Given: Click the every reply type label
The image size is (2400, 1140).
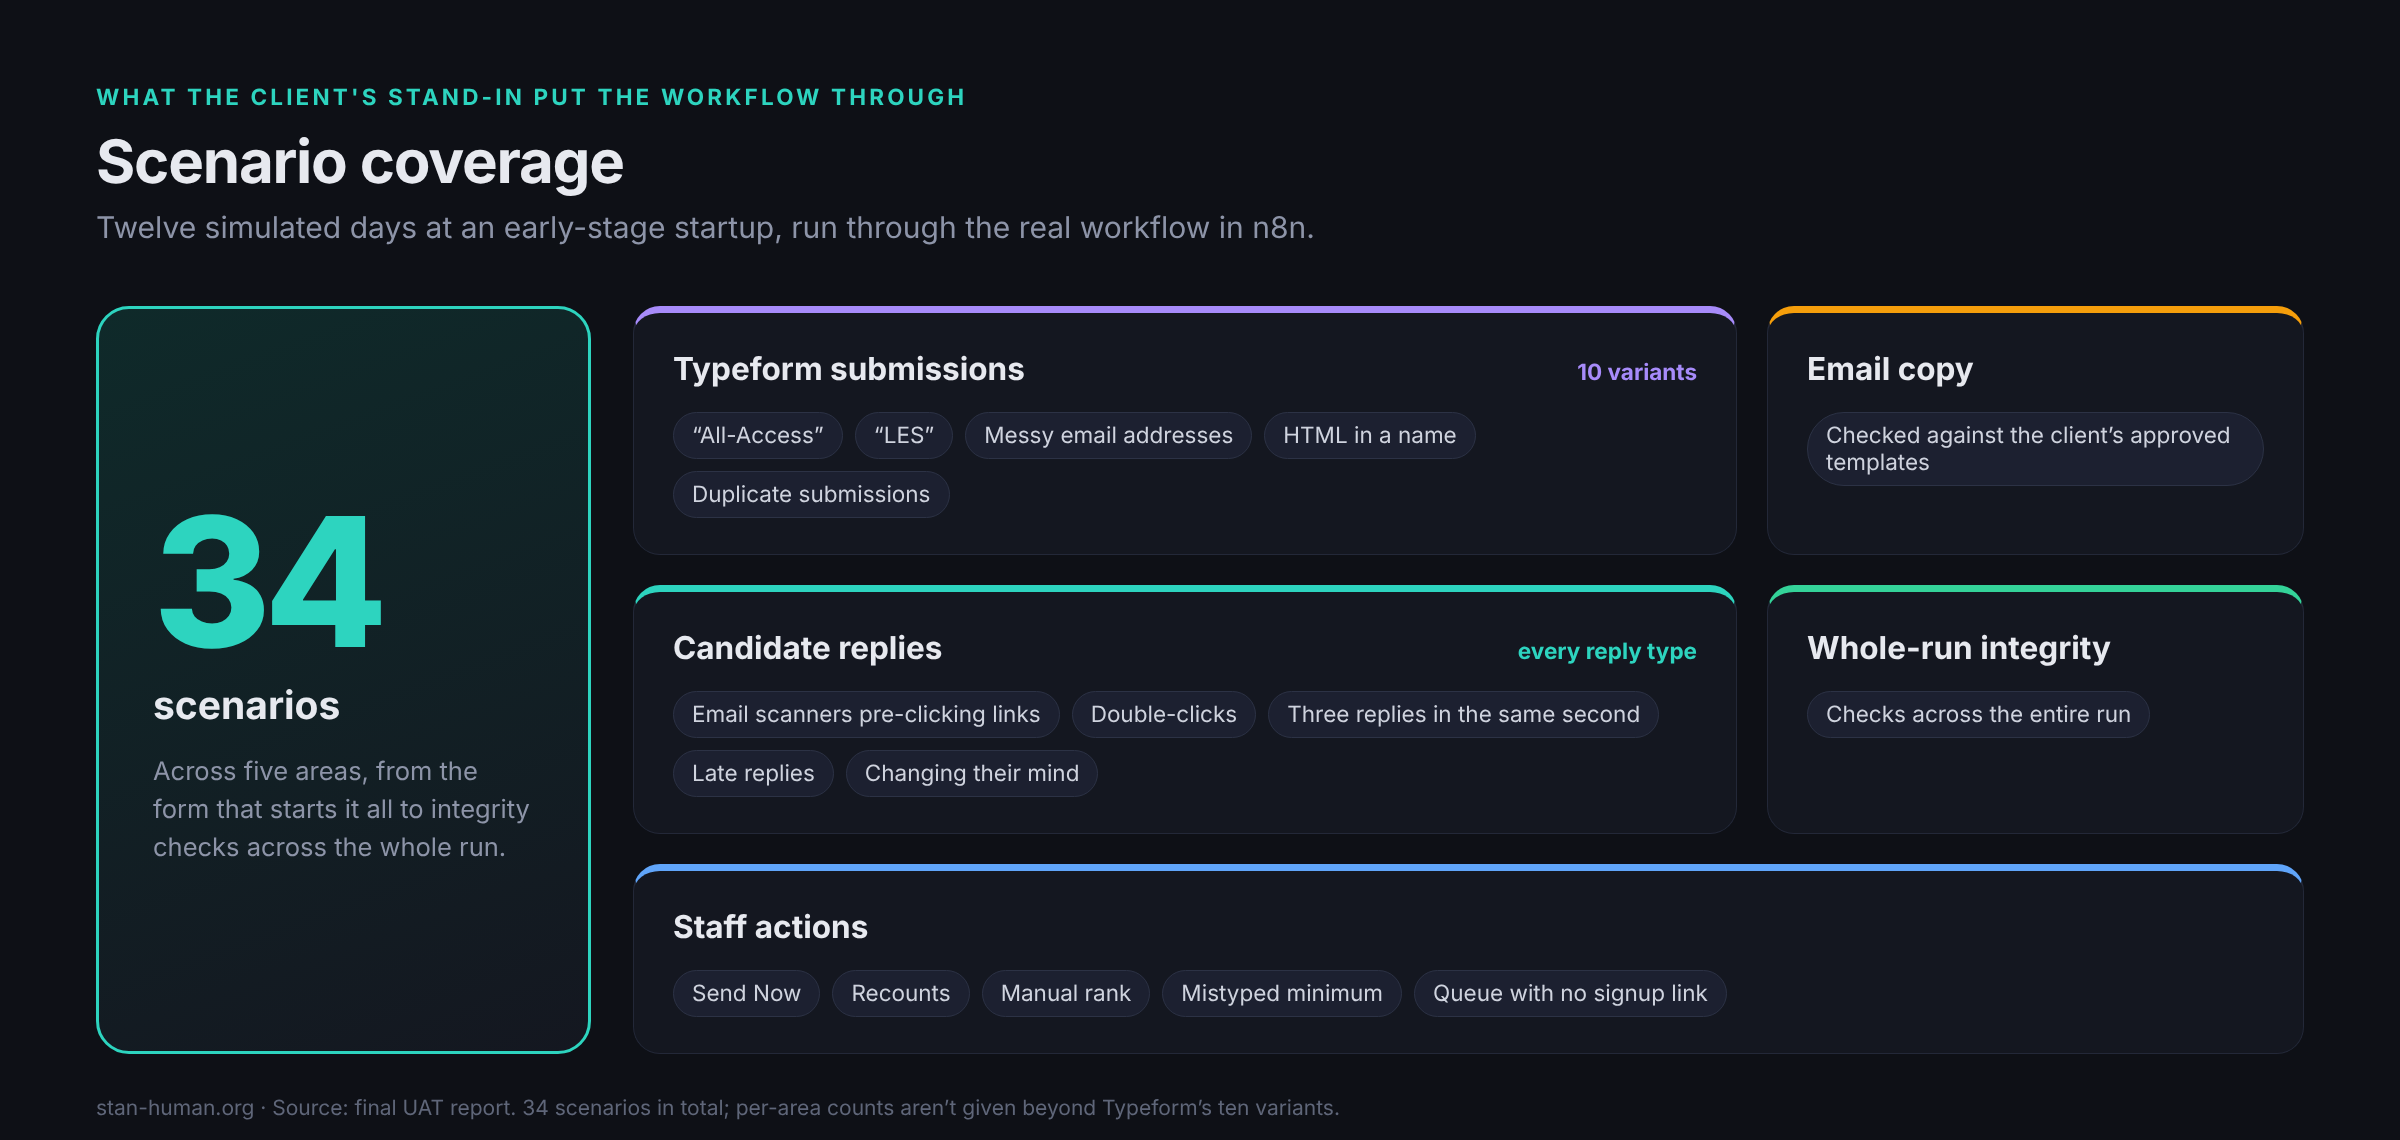Looking at the screenshot, I should pos(1606,651).
